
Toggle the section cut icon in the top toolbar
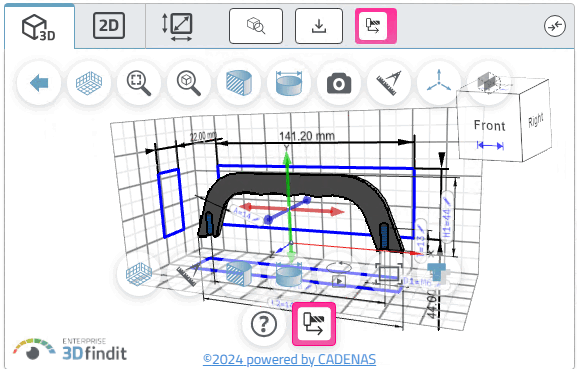pyautogui.click(x=239, y=83)
